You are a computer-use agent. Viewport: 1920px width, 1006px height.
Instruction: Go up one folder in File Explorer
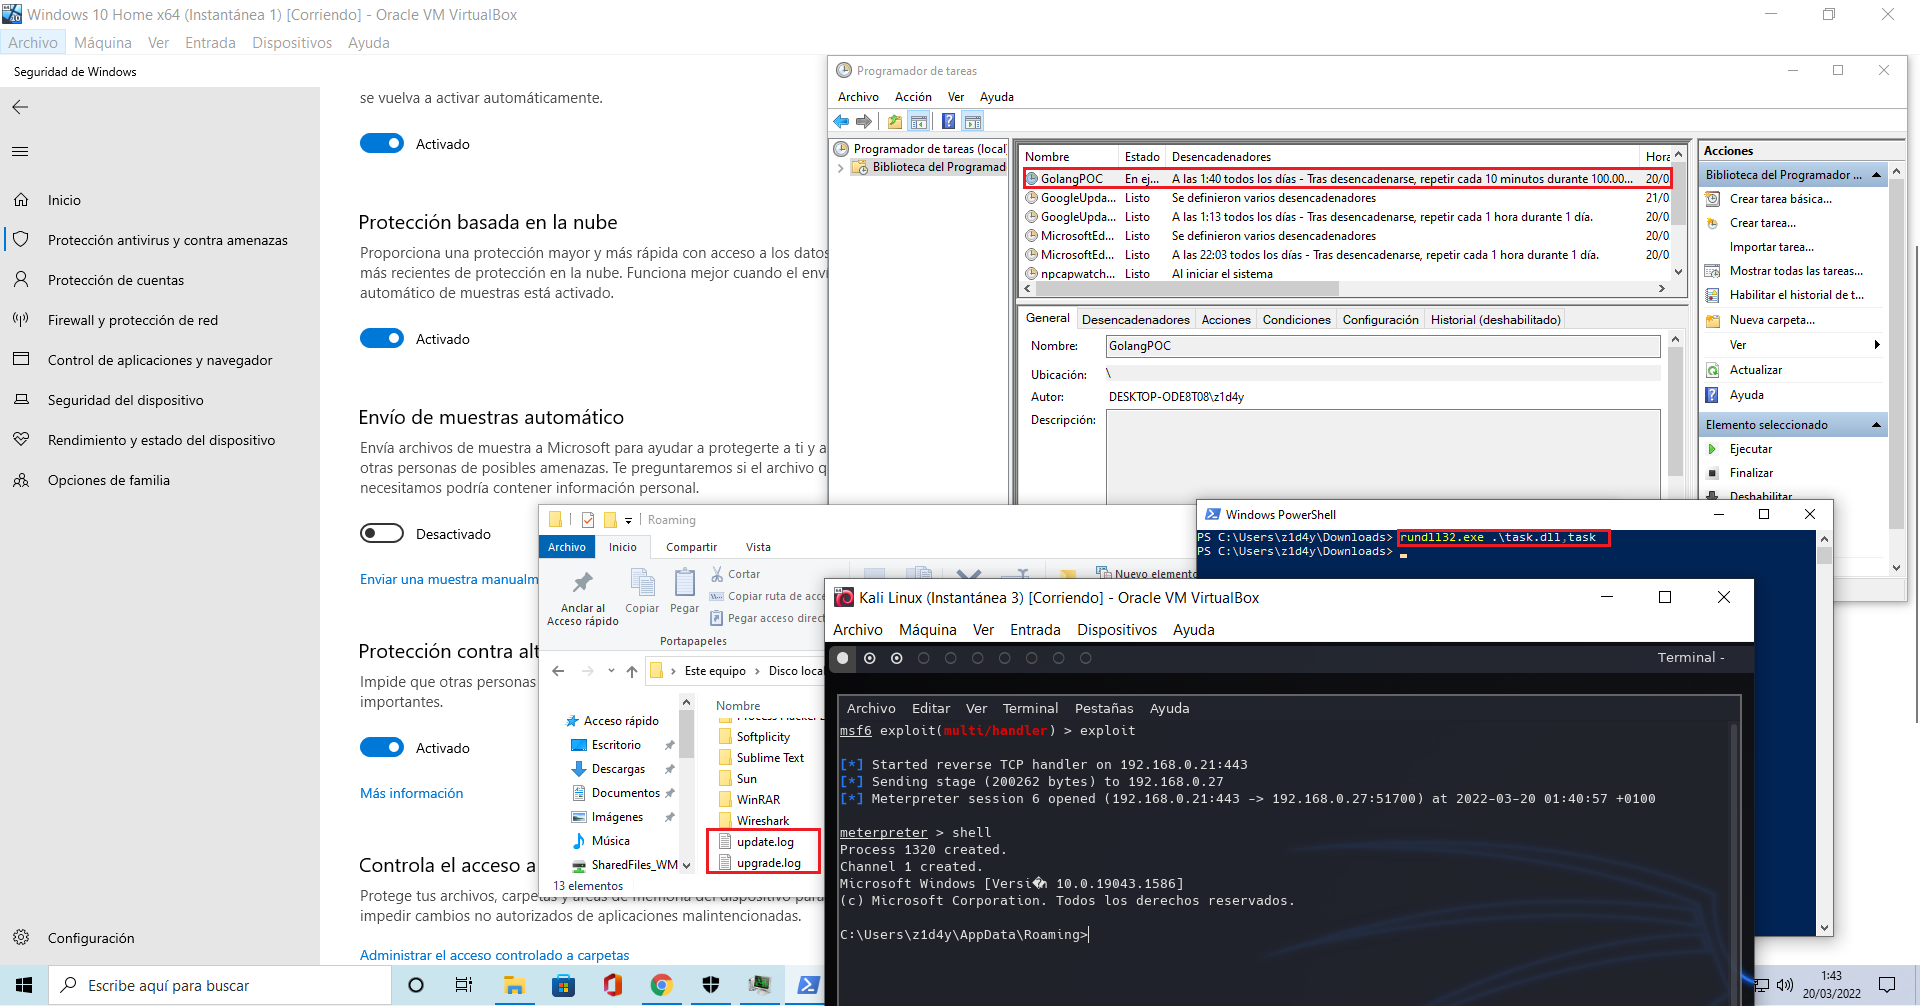[x=632, y=671]
